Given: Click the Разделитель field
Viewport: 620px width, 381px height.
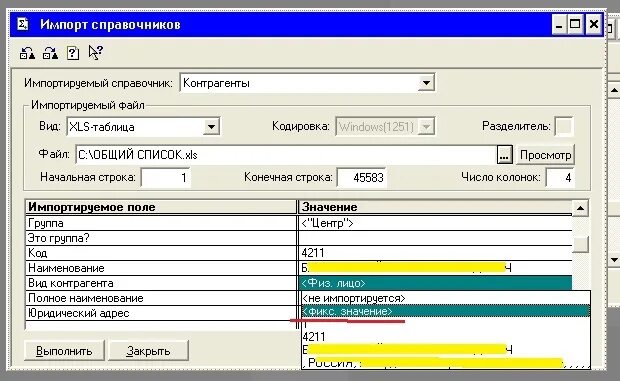Looking at the screenshot, I should (564, 126).
